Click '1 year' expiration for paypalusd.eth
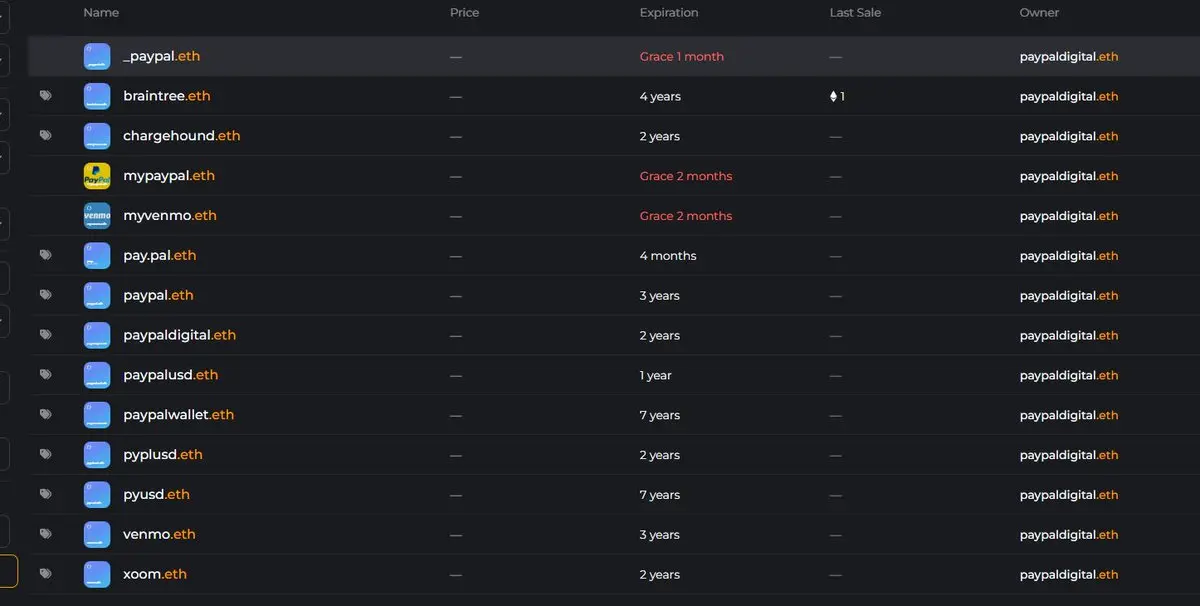 click(655, 376)
